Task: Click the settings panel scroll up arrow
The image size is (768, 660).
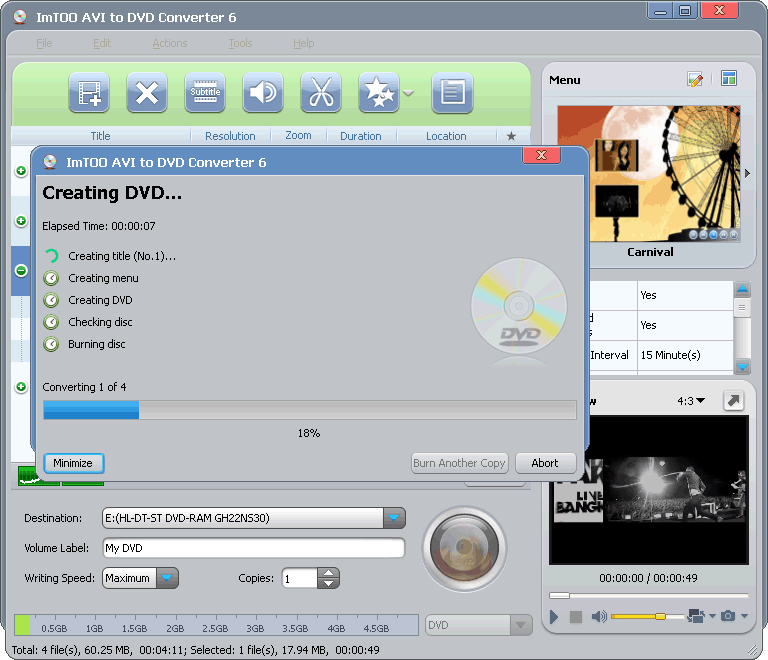Action: [743, 289]
